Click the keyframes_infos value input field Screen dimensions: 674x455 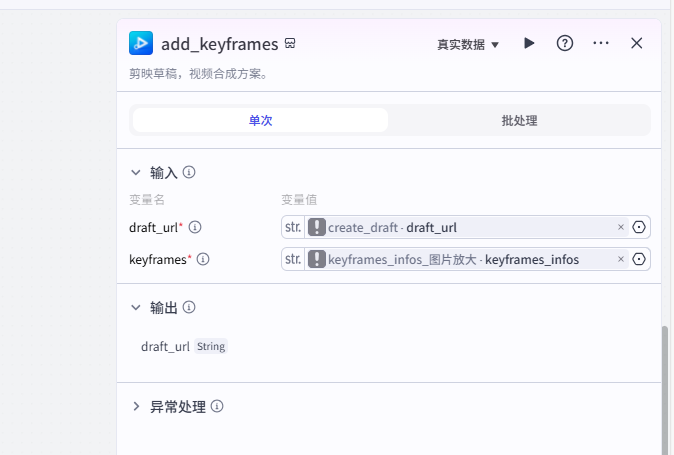coord(460,259)
